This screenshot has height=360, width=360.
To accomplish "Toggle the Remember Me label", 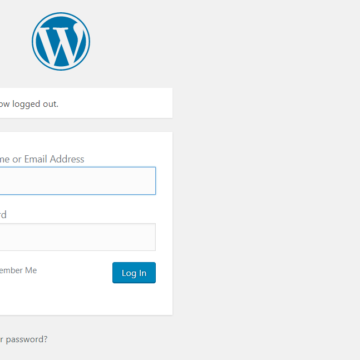I will 18,270.
